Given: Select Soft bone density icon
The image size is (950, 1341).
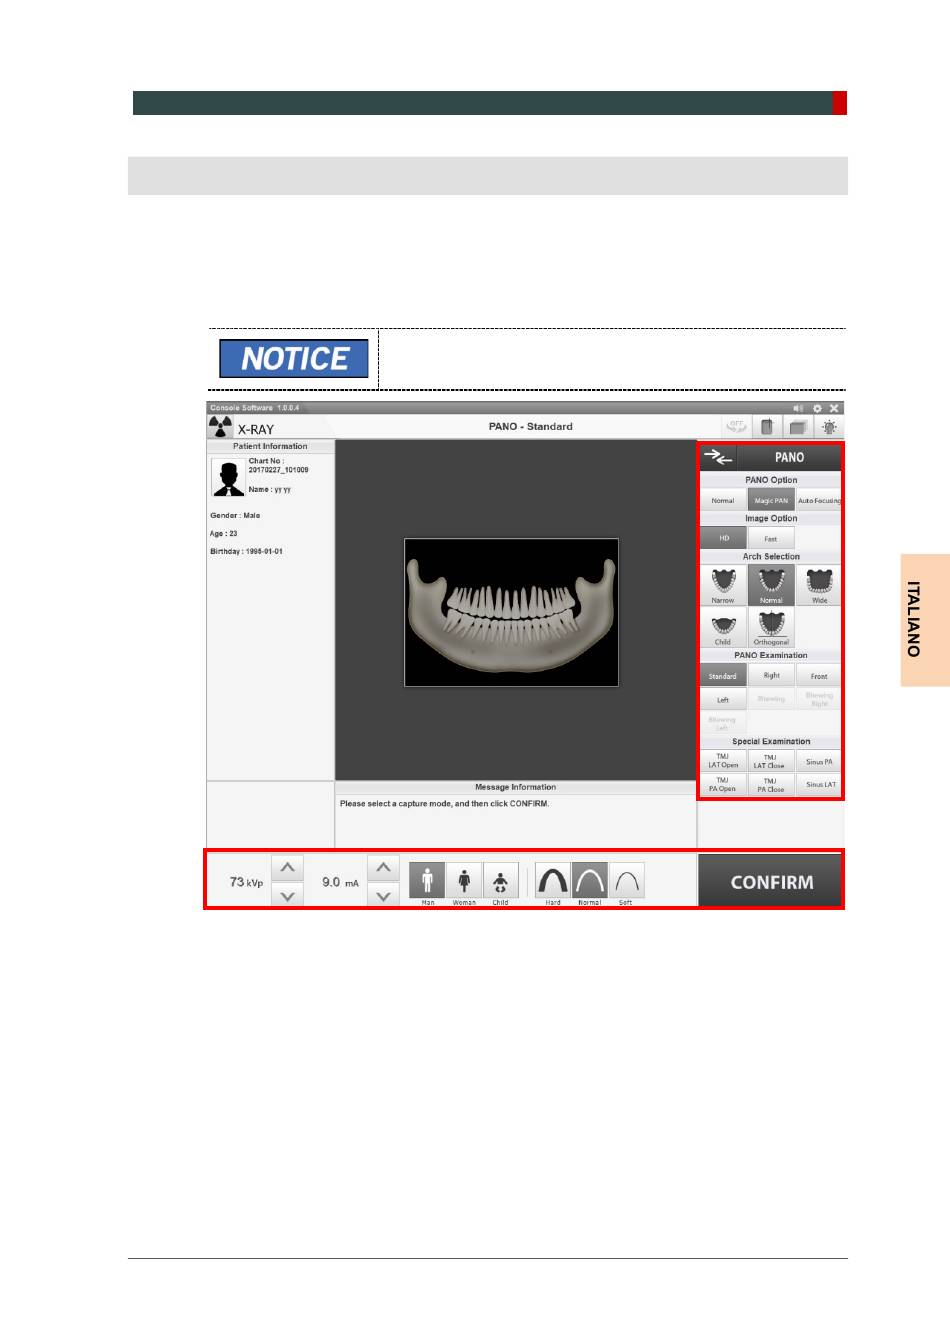Looking at the screenshot, I should pos(626,880).
